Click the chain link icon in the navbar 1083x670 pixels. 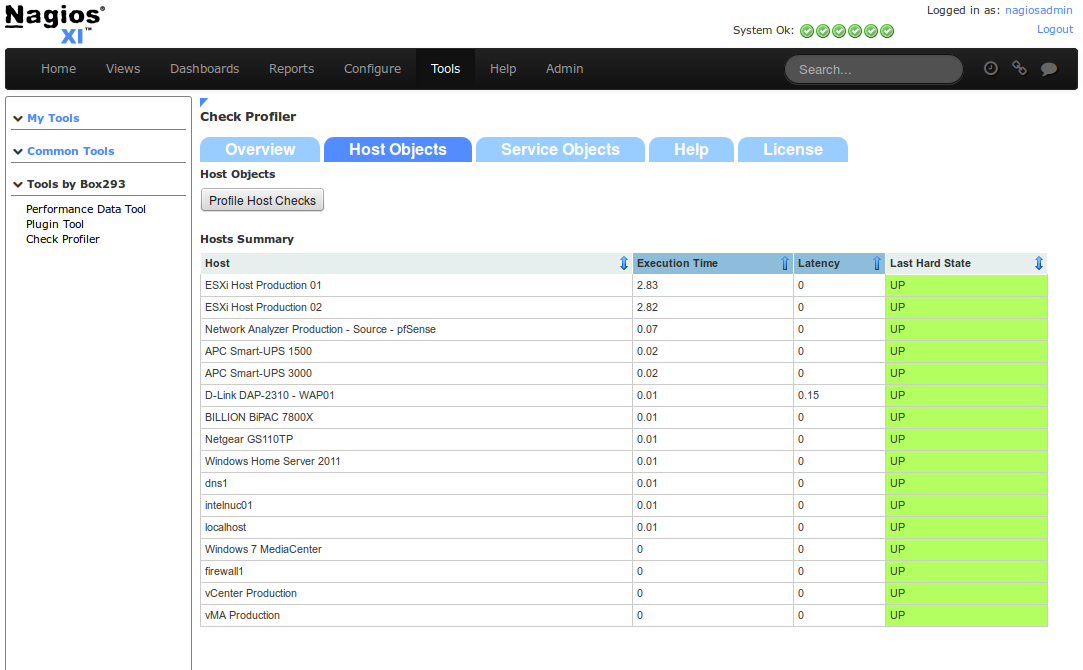tap(1019, 68)
